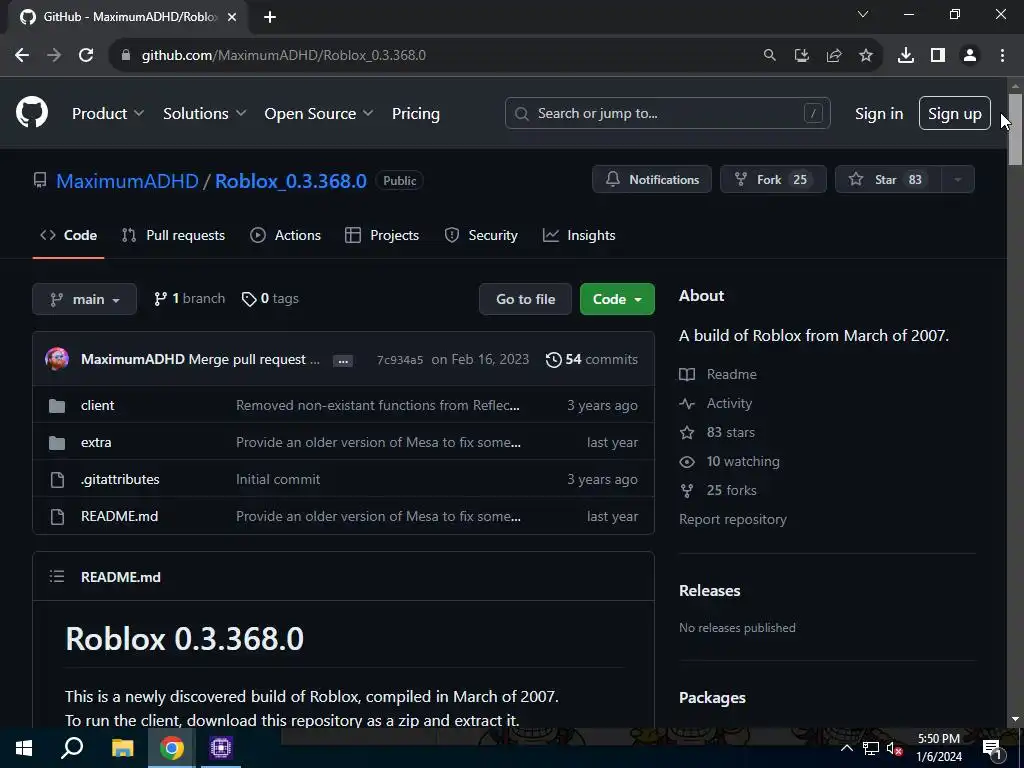Switch to the Projects tab

pyautogui.click(x=382, y=235)
